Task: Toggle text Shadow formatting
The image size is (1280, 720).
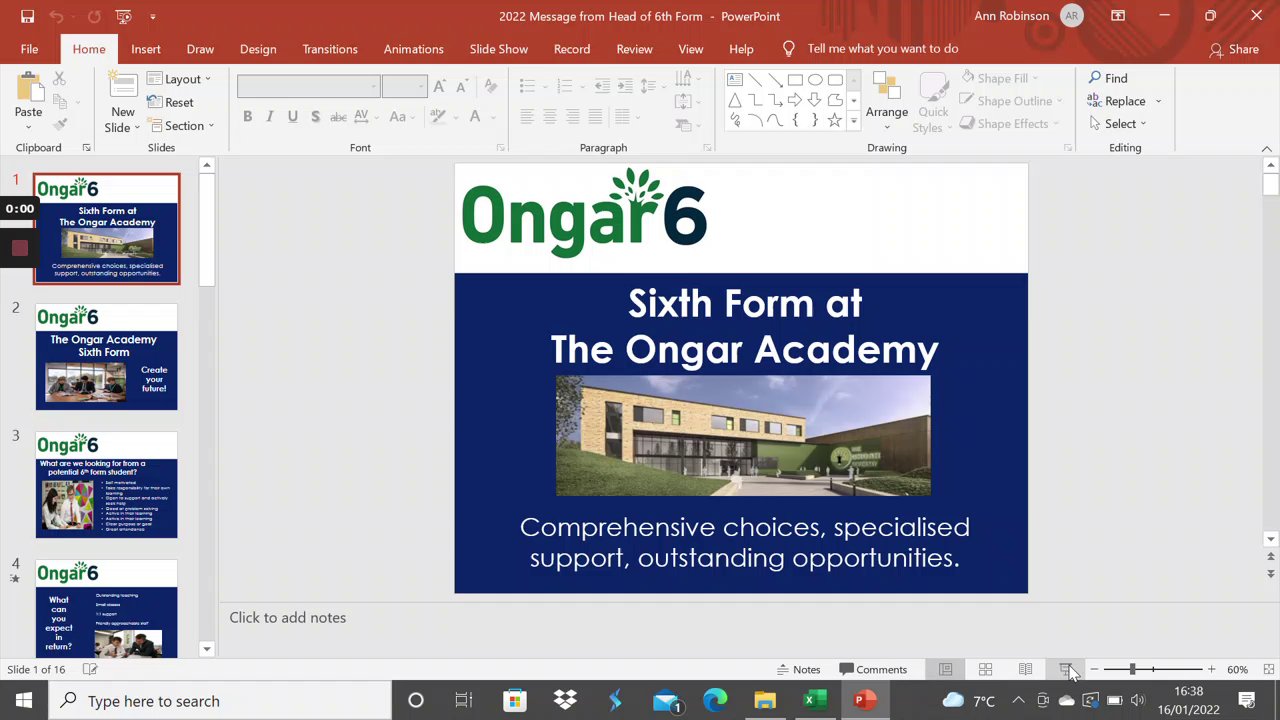Action: pos(315,116)
